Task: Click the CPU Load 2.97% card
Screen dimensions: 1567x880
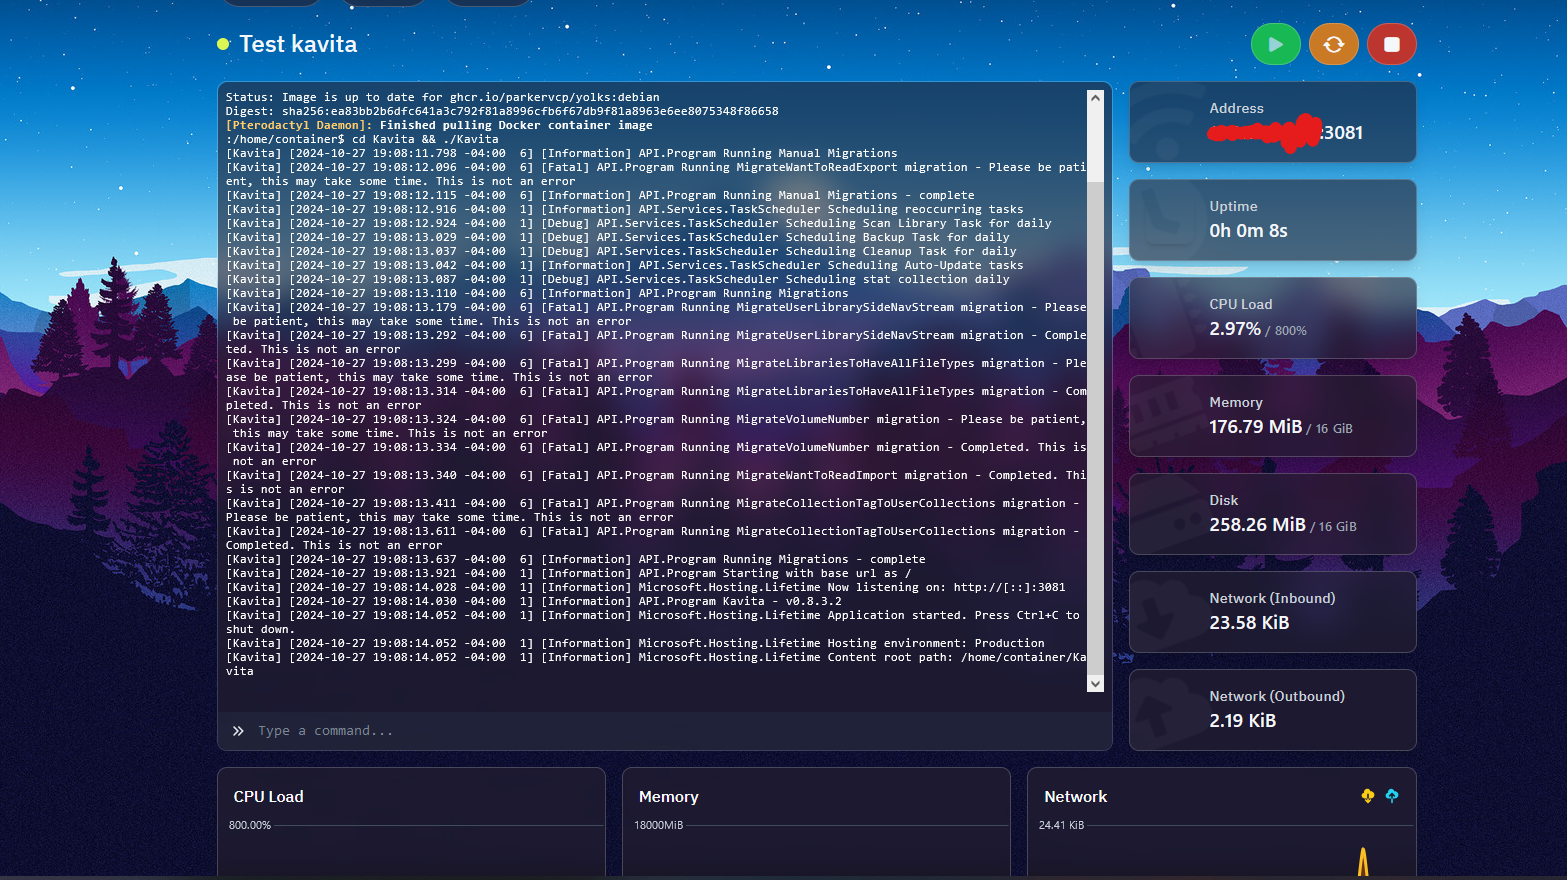Action: tap(1273, 318)
